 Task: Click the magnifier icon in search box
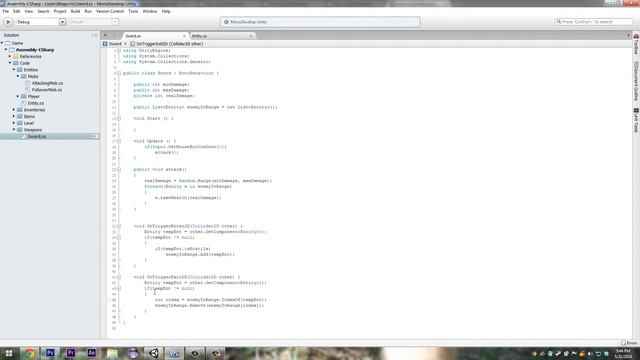559,22
